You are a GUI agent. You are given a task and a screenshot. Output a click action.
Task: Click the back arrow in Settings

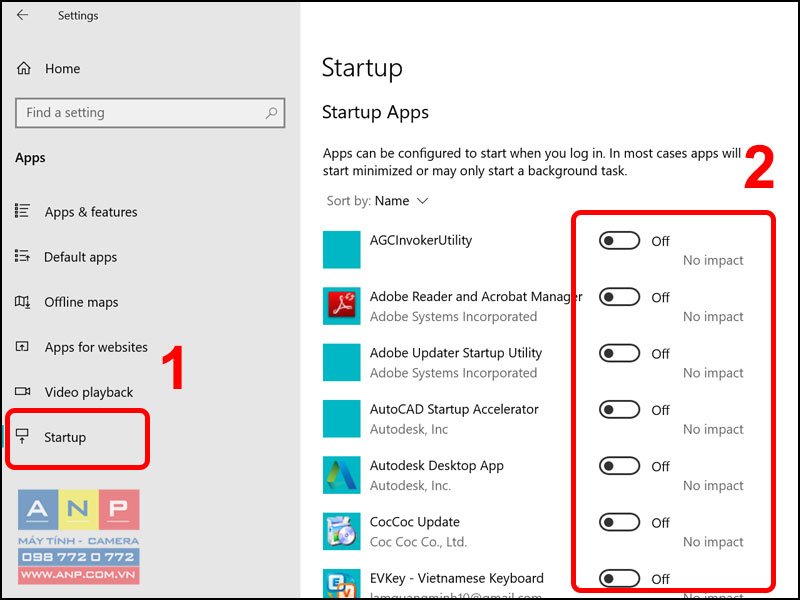[x=22, y=15]
